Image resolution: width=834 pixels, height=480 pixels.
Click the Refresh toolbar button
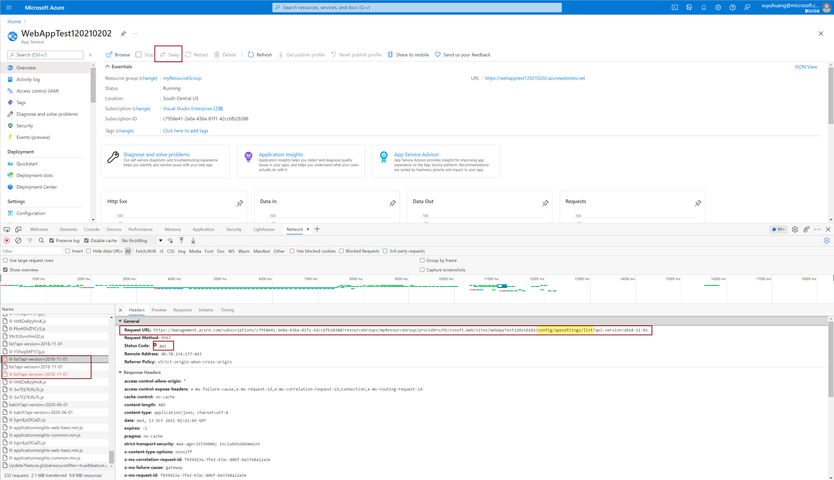point(260,55)
